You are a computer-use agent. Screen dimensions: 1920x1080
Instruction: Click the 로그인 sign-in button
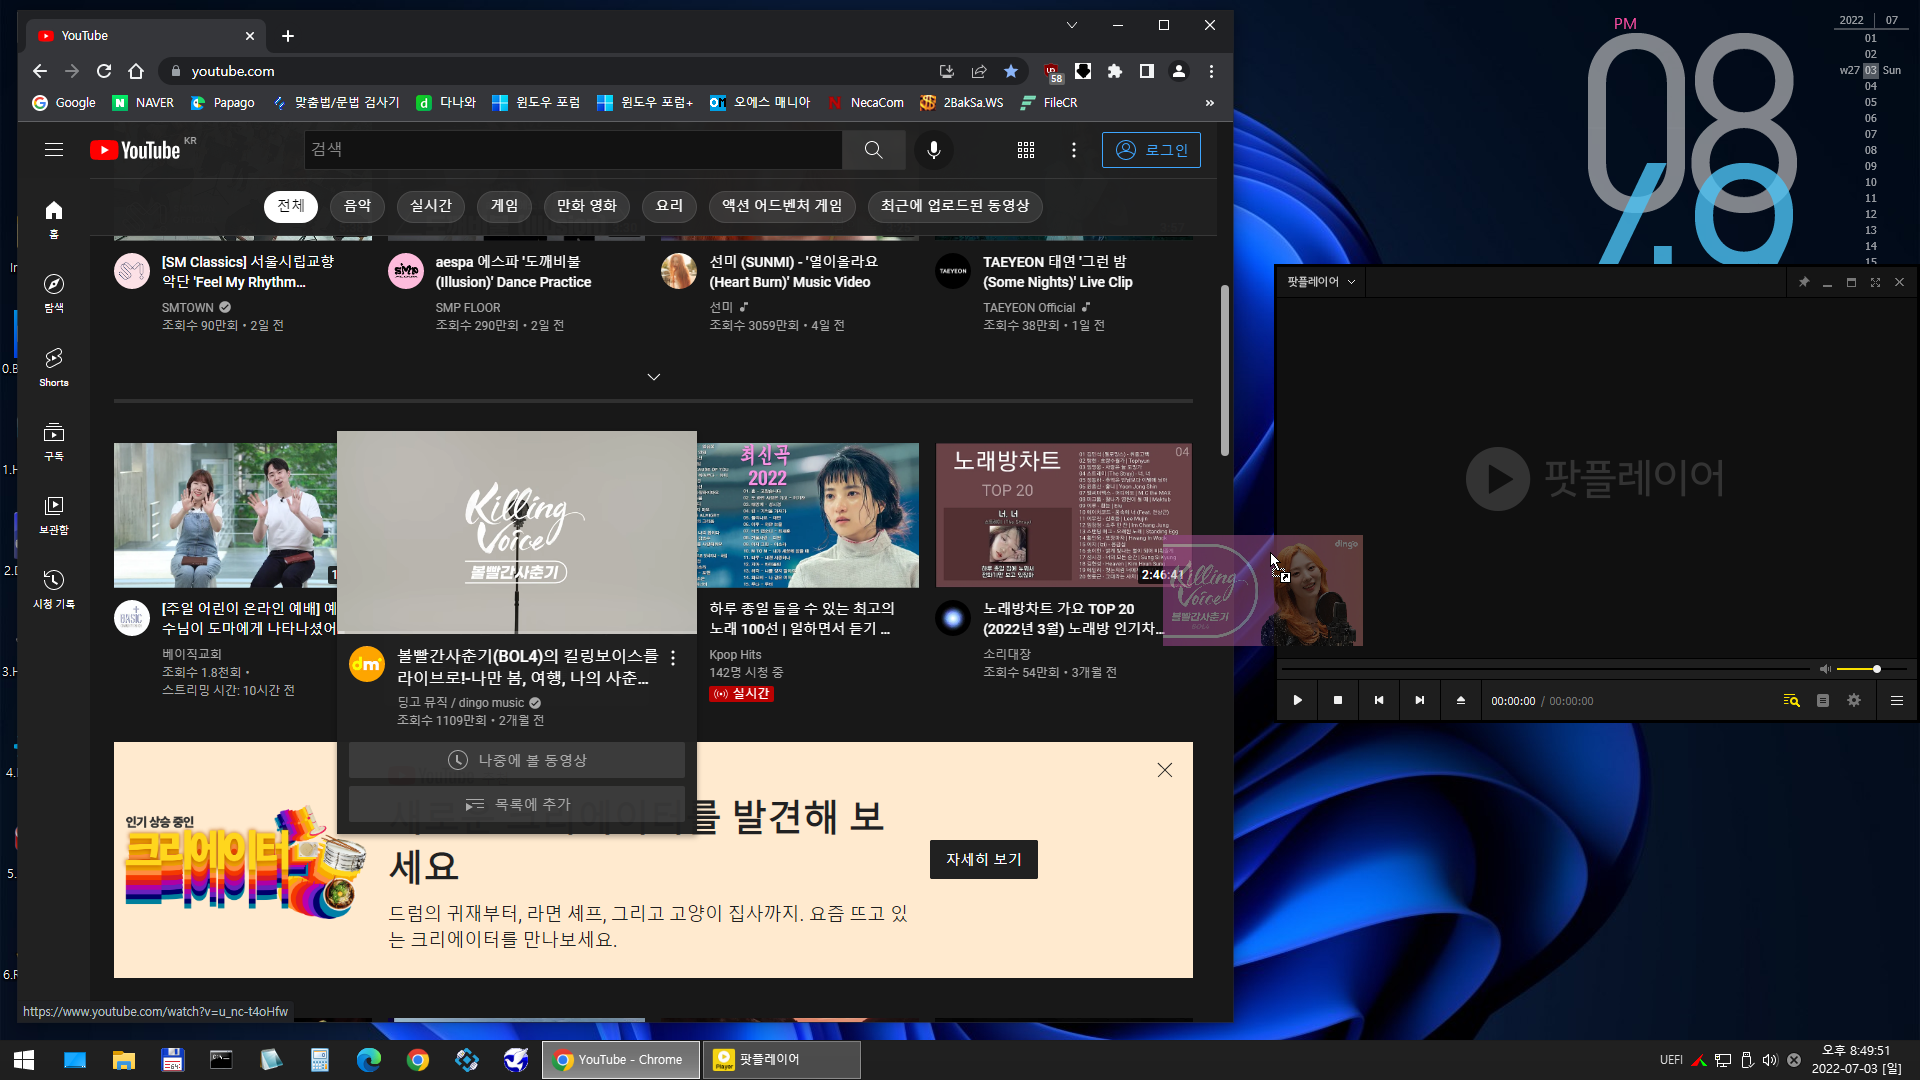[x=1151, y=150]
